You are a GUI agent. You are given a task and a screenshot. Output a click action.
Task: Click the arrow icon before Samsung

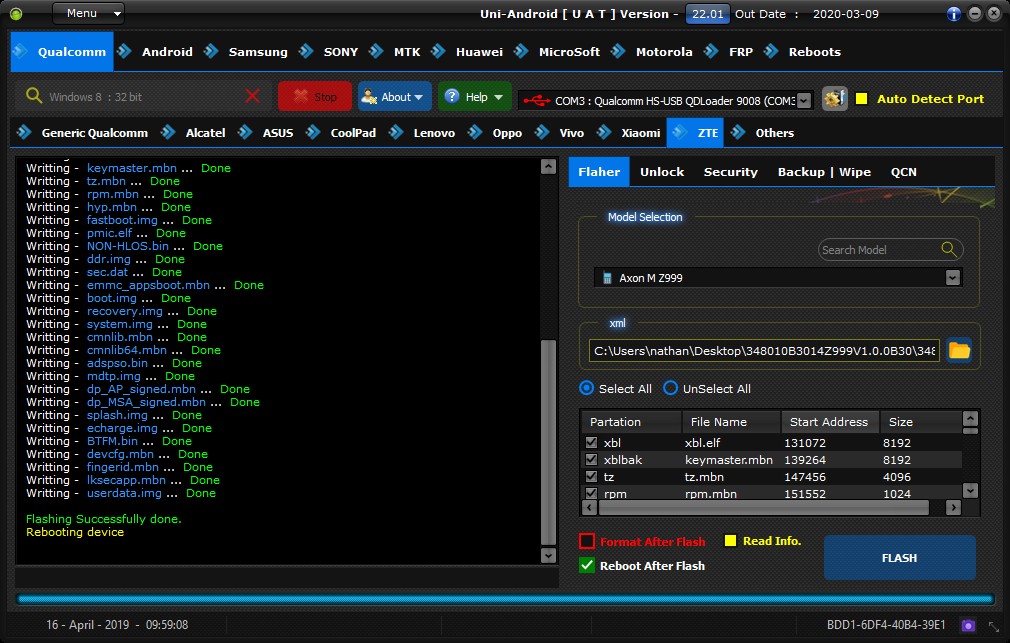click(211, 51)
